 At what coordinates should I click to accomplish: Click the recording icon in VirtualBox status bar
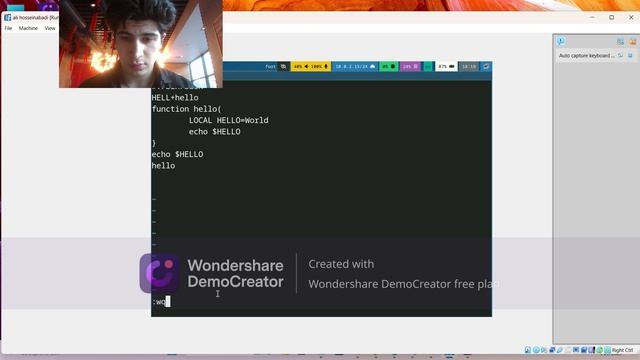click(x=584, y=350)
